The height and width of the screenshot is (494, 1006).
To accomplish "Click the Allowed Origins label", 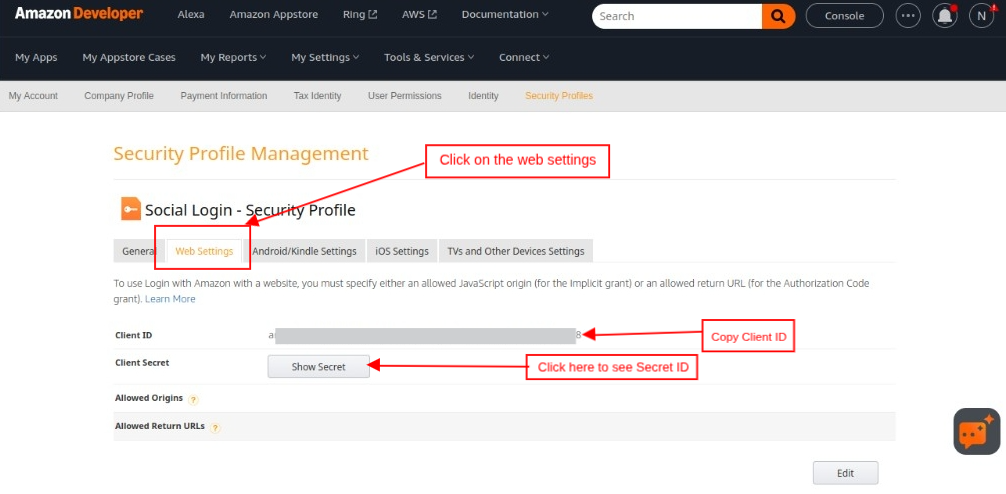I will [149, 398].
